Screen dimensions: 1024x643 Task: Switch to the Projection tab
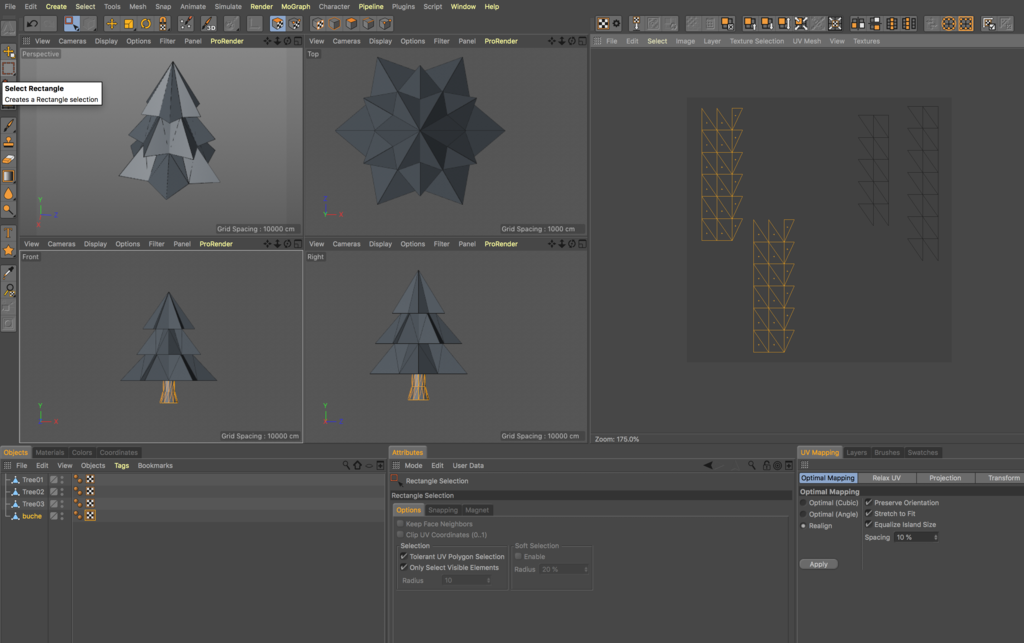tap(945, 478)
